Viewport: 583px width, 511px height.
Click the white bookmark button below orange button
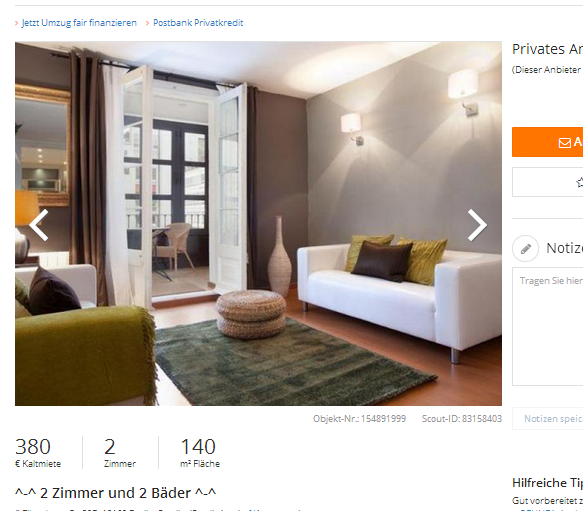[547, 182]
